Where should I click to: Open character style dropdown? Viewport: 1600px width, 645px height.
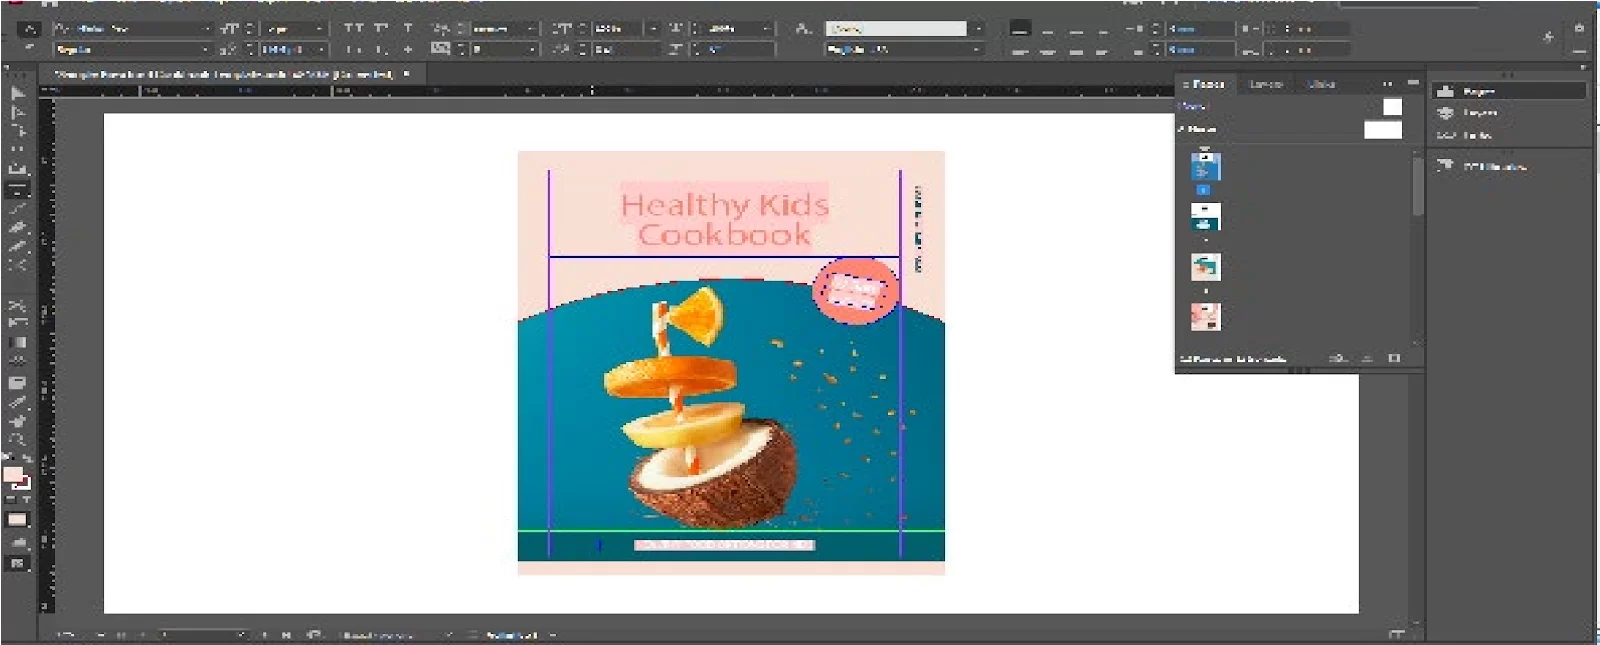point(978,29)
